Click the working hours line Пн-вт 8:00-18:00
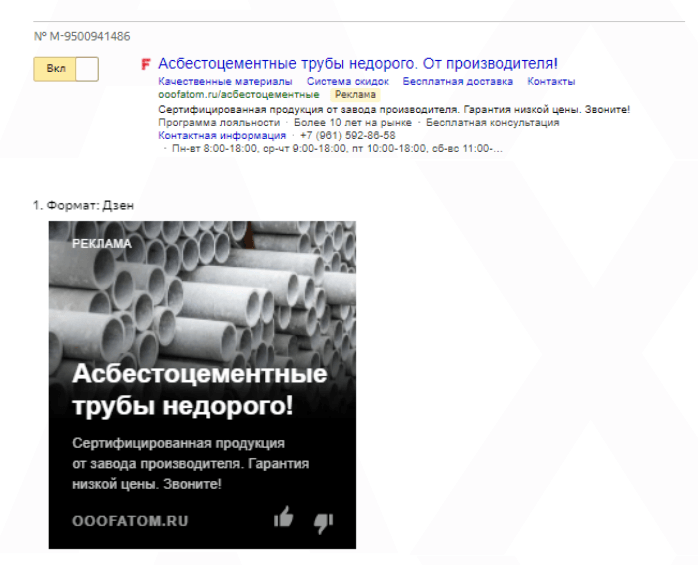This screenshot has height=565, width=698. coord(337,148)
